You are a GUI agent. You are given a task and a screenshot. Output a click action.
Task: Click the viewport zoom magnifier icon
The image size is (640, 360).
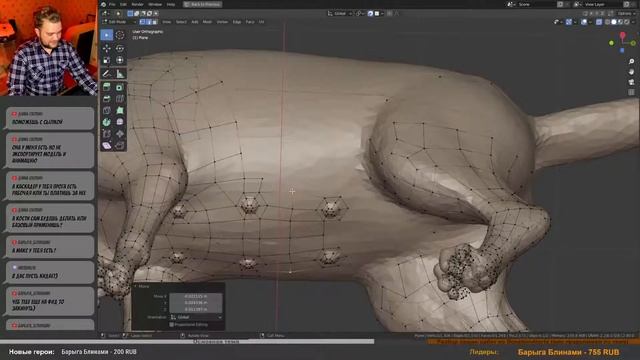(x=631, y=62)
